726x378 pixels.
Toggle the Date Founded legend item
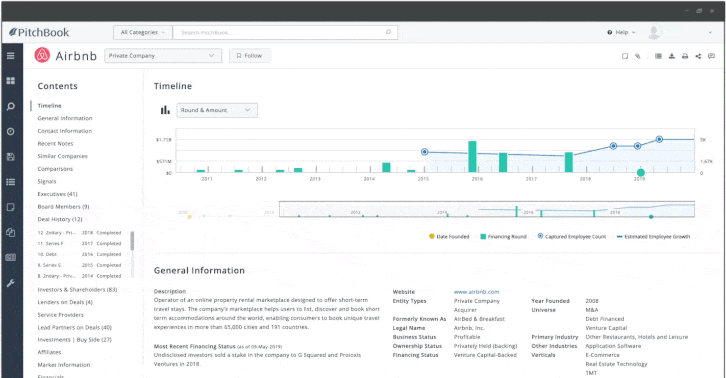pos(449,236)
